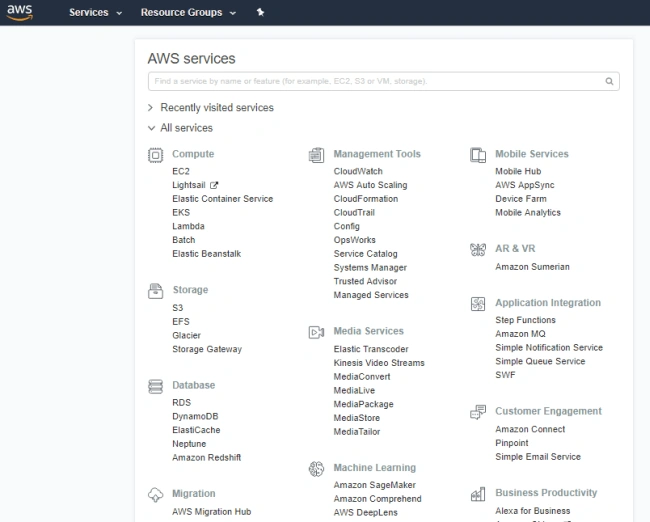Open the EKS service

click(181, 213)
